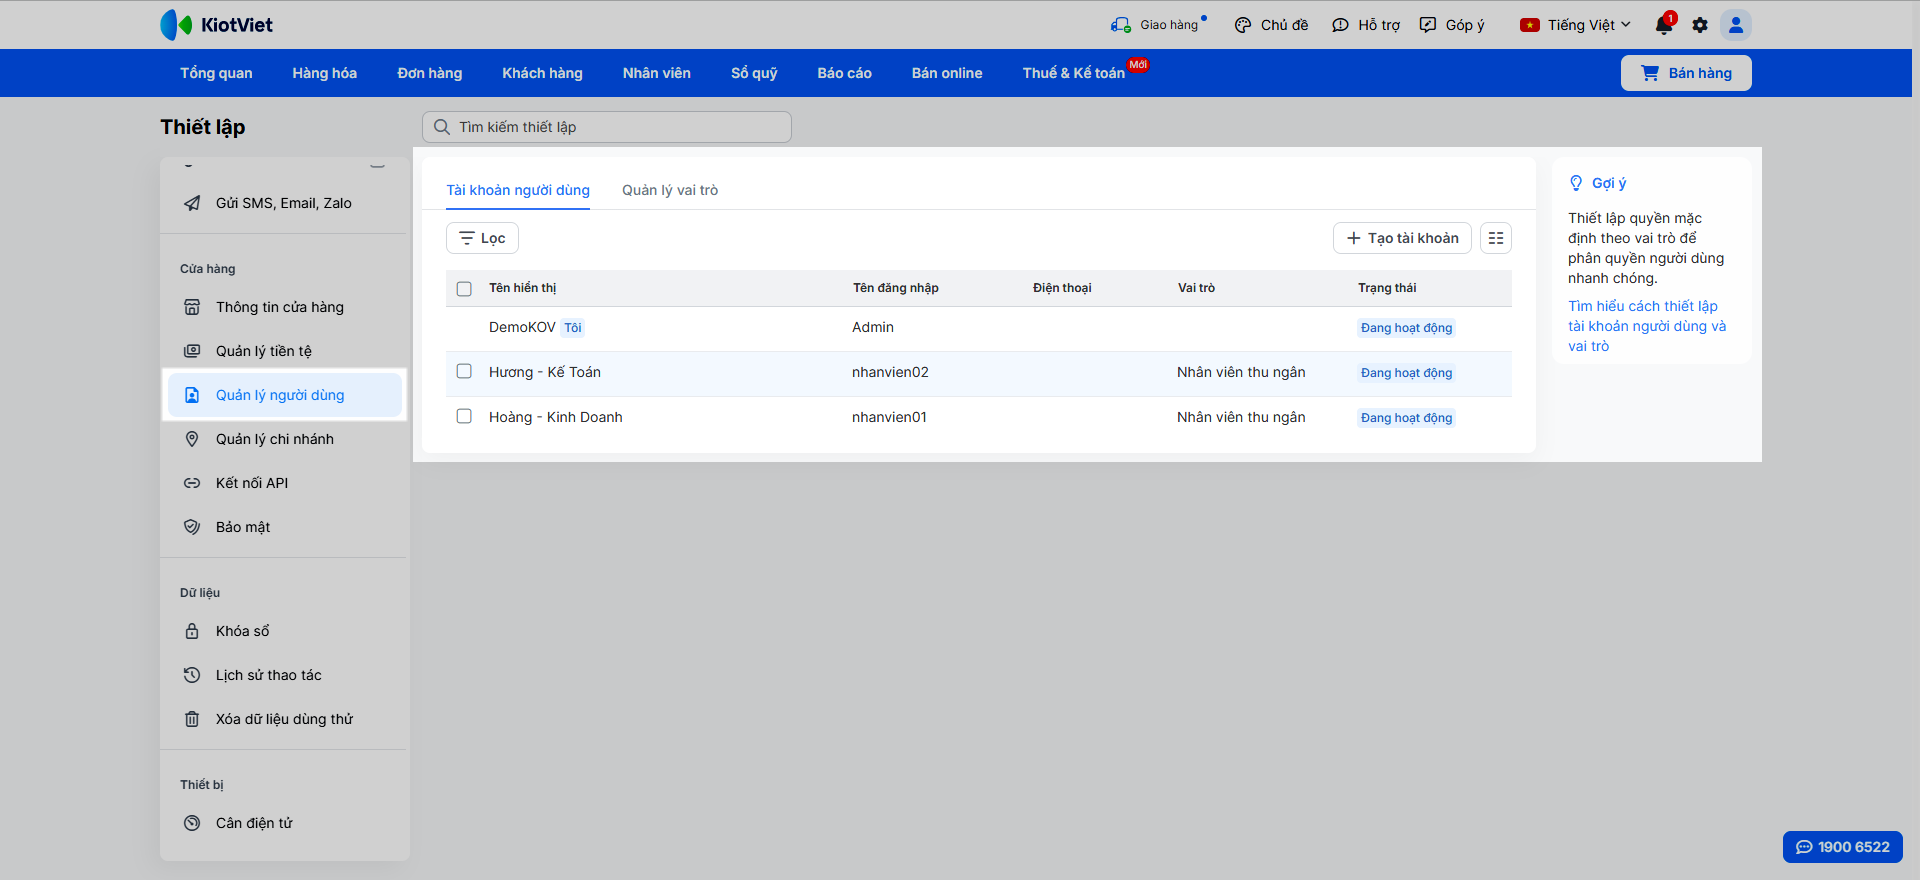The height and width of the screenshot is (880, 1920).
Task: Open Góp ý feedback icon
Action: click(1428, 25)
